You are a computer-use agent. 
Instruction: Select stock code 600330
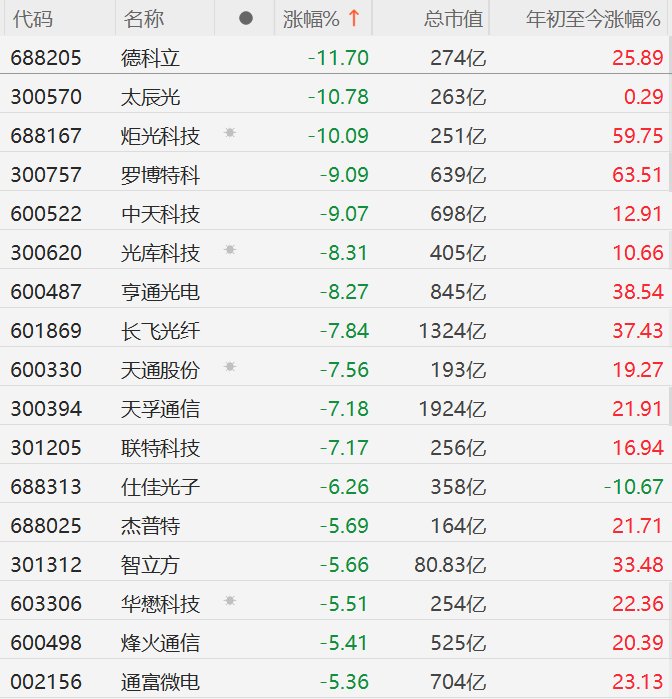click(46, 370)
